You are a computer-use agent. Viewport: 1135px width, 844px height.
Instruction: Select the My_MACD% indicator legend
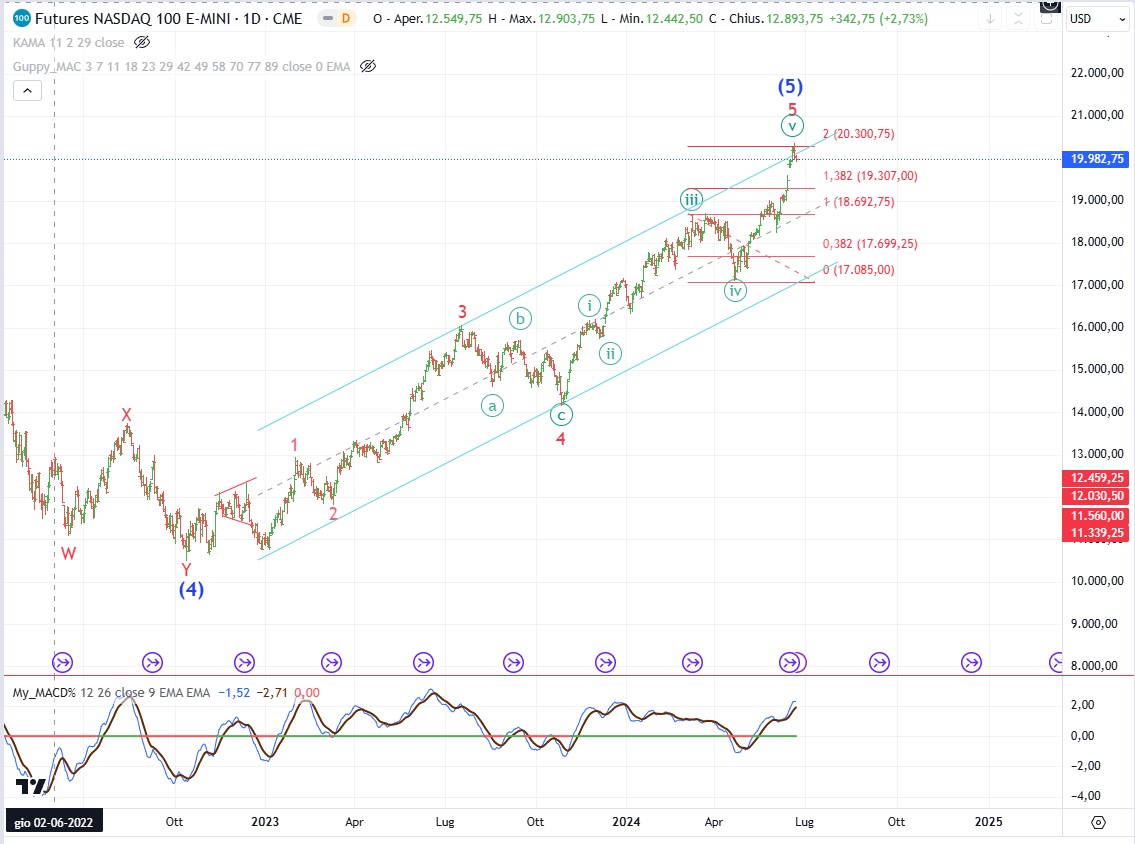click(x=111, y=693)
